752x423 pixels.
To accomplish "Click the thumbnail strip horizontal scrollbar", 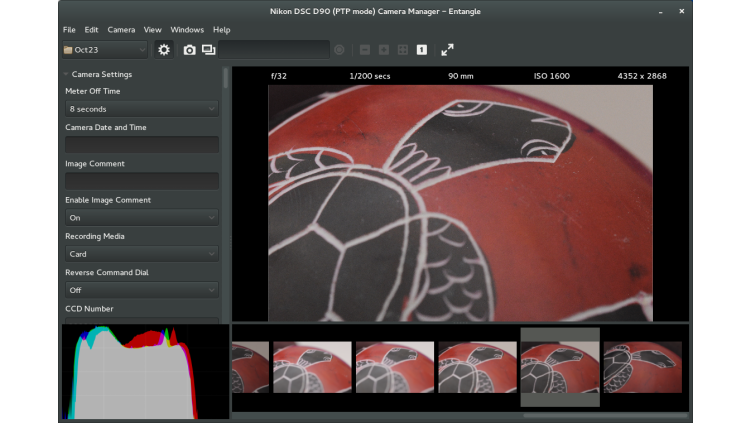I will (605, 415).
